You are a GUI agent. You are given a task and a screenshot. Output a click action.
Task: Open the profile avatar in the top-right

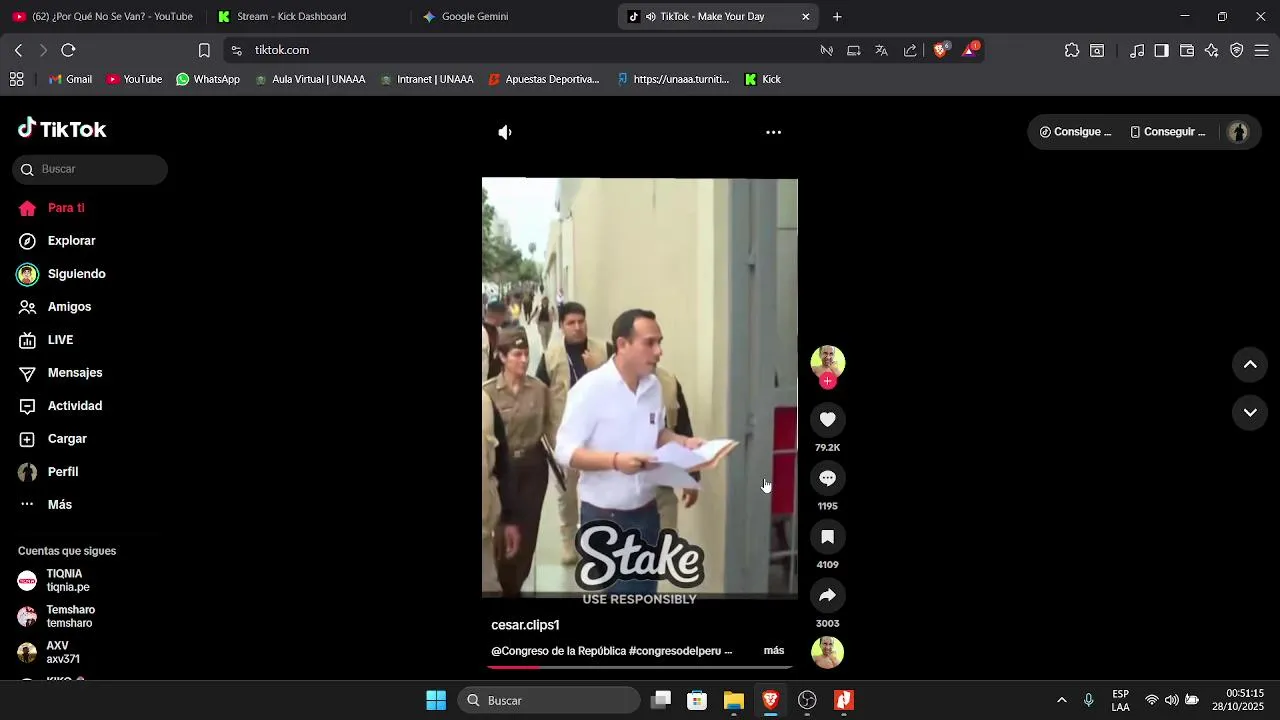tap(1238, 132)
